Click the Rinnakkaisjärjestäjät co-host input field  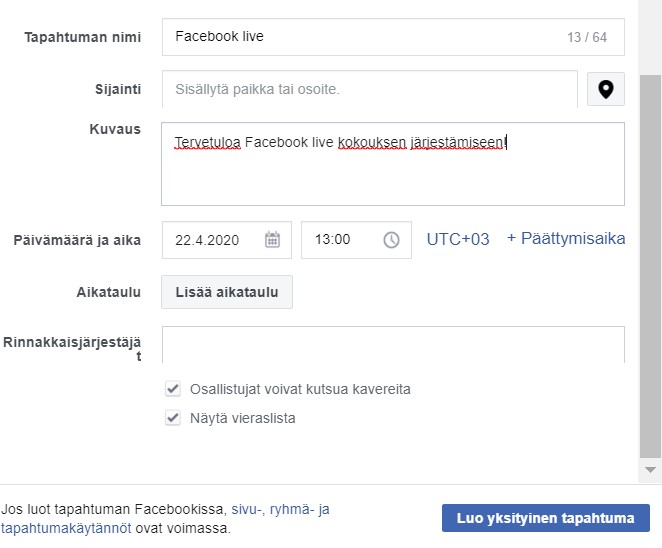392,344
